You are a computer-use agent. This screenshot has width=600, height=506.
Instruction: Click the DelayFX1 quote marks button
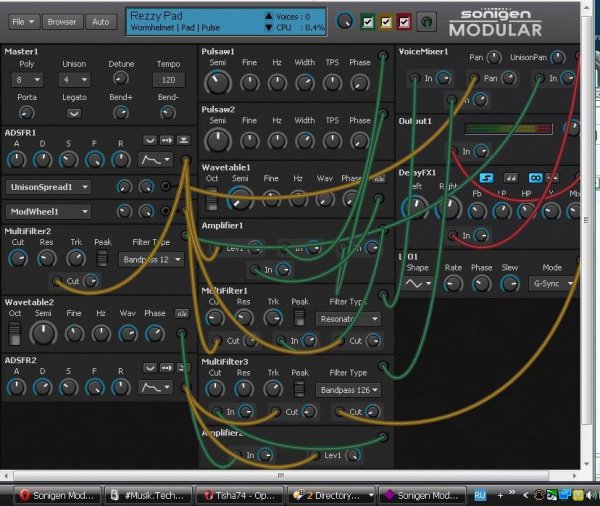click(511, 178)
